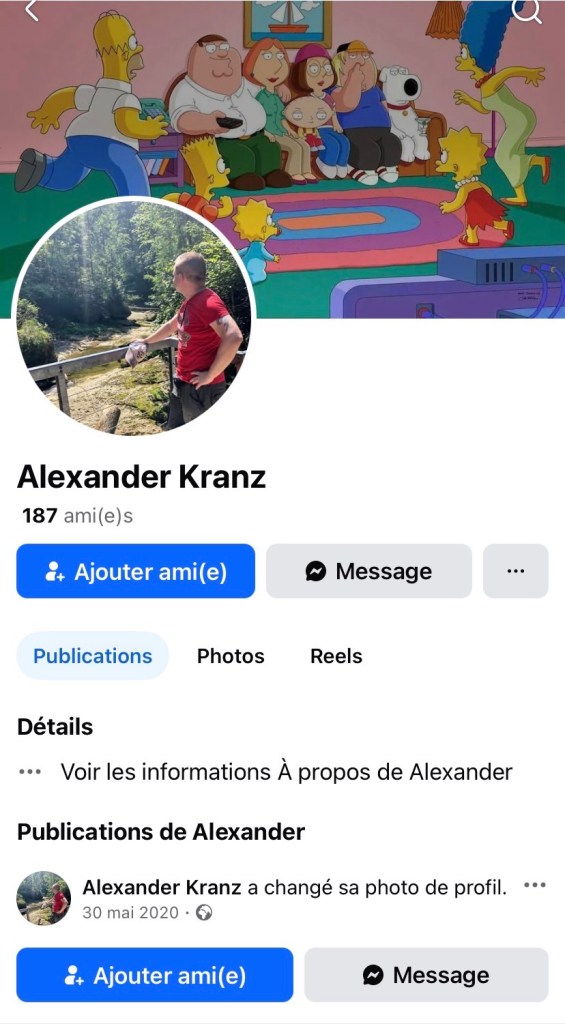Open Voir les informations À propos de Alexander
Screen dimensions: 565x1024
click(x=286, y=772)
